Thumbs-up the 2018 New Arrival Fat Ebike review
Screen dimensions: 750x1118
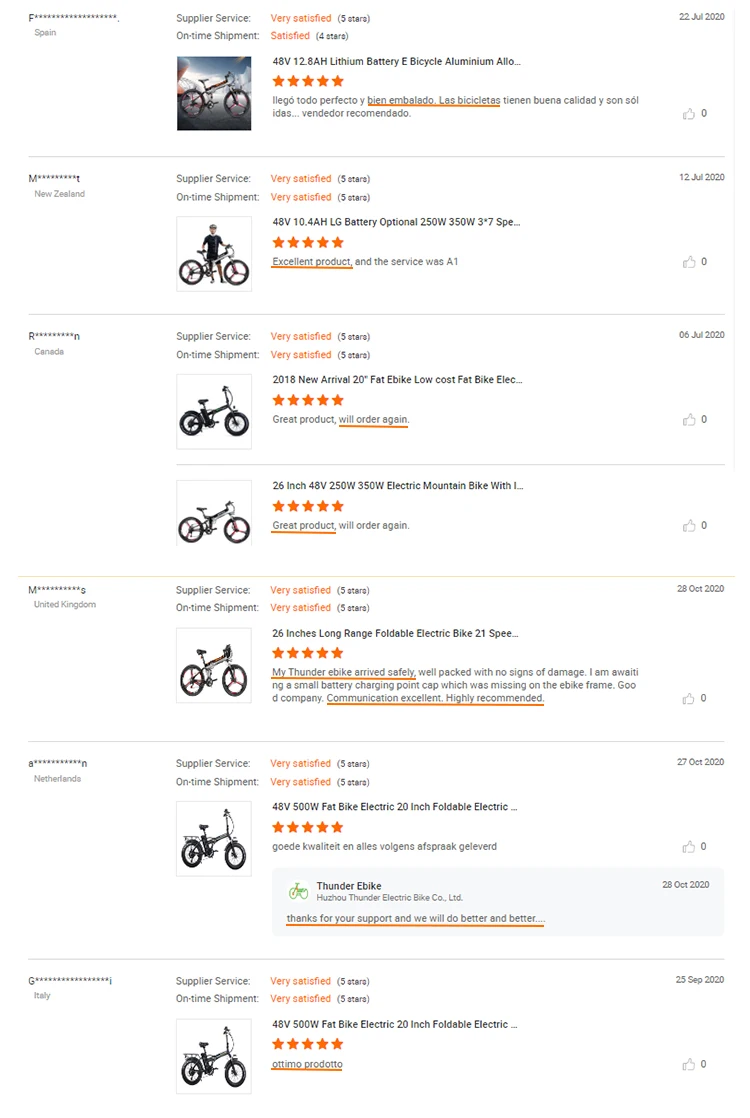click(x=689, y=420)
